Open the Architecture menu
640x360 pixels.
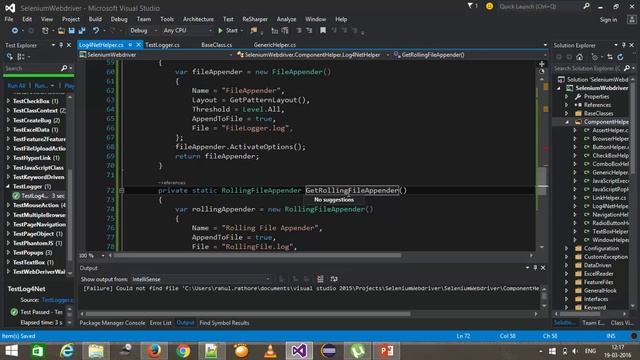click(198, 19)
